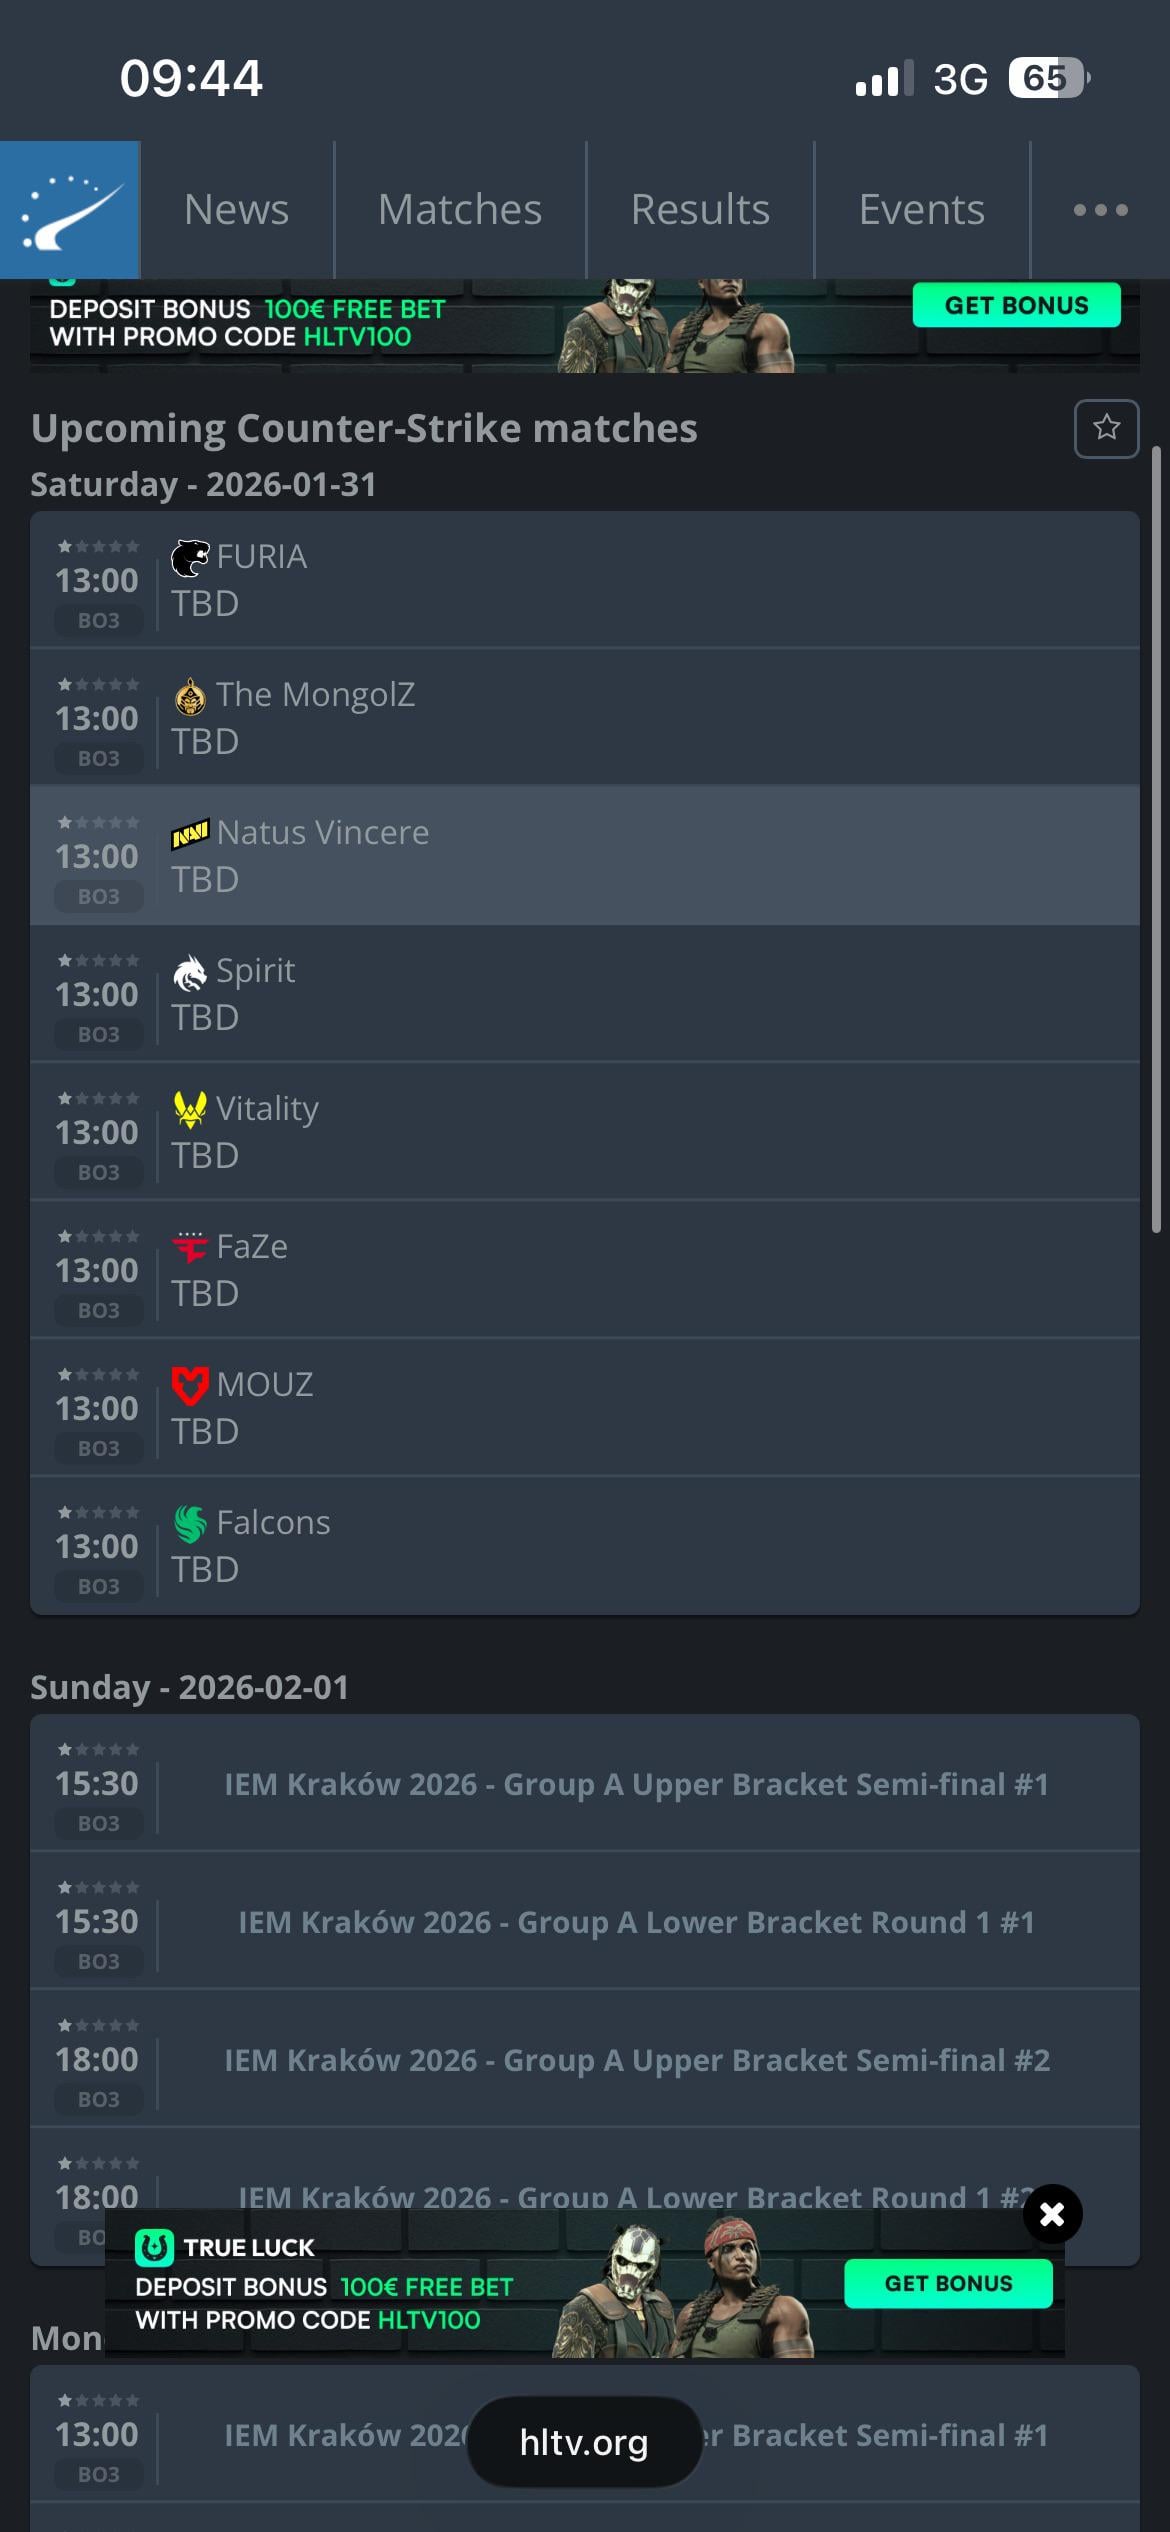Screen dimensions: 1170x2532
Task: Tap the Falcons team logo
Action: click(190, 1524)
